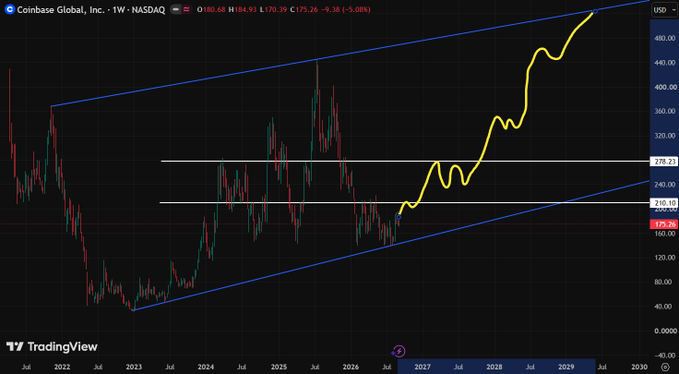Click the 2022 label on the time axis
Viewport: 679px width, 374px height.
click(62, 367)
